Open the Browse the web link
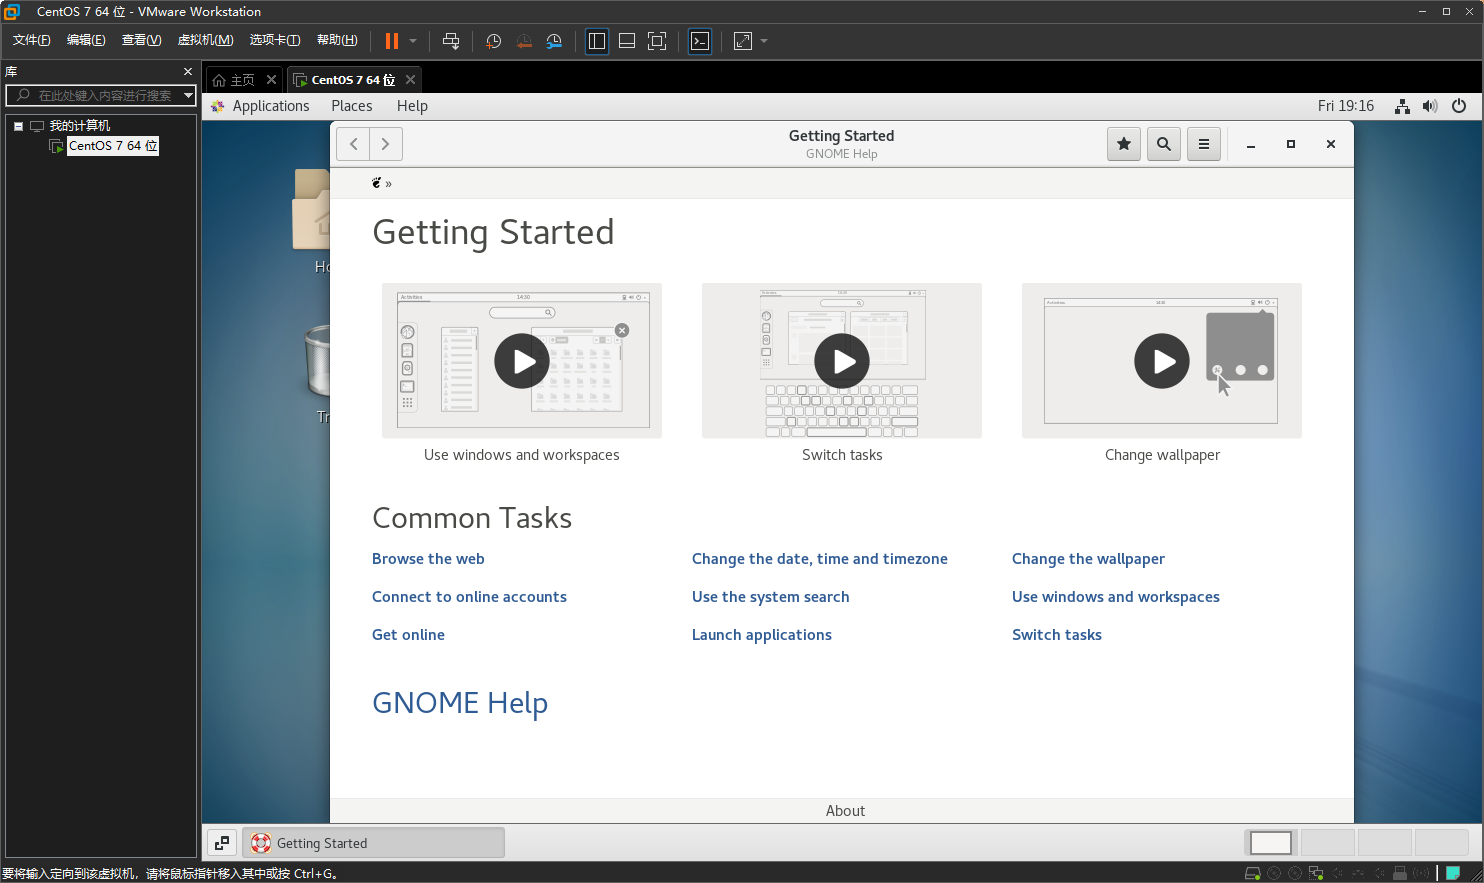This screenshot has width=1484, height=883. click(428, 559)
